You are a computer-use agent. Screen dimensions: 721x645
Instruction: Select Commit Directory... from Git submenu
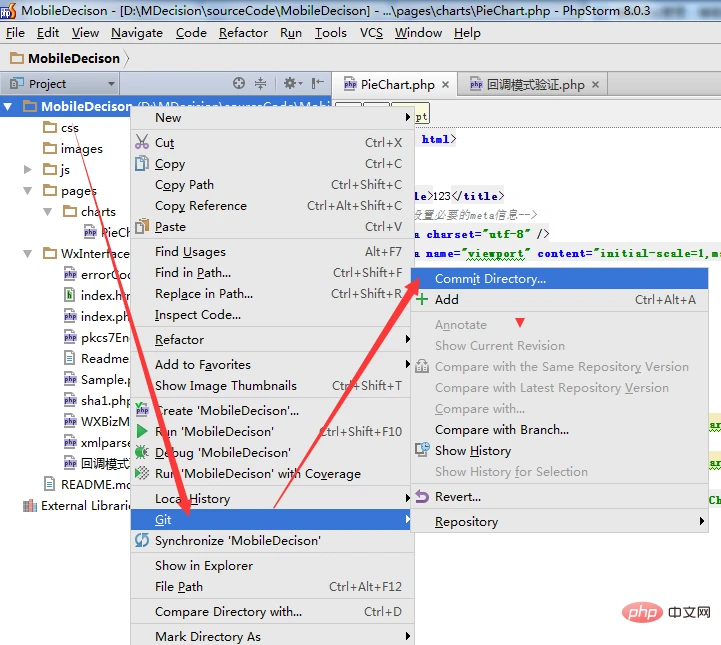point(490,279)
